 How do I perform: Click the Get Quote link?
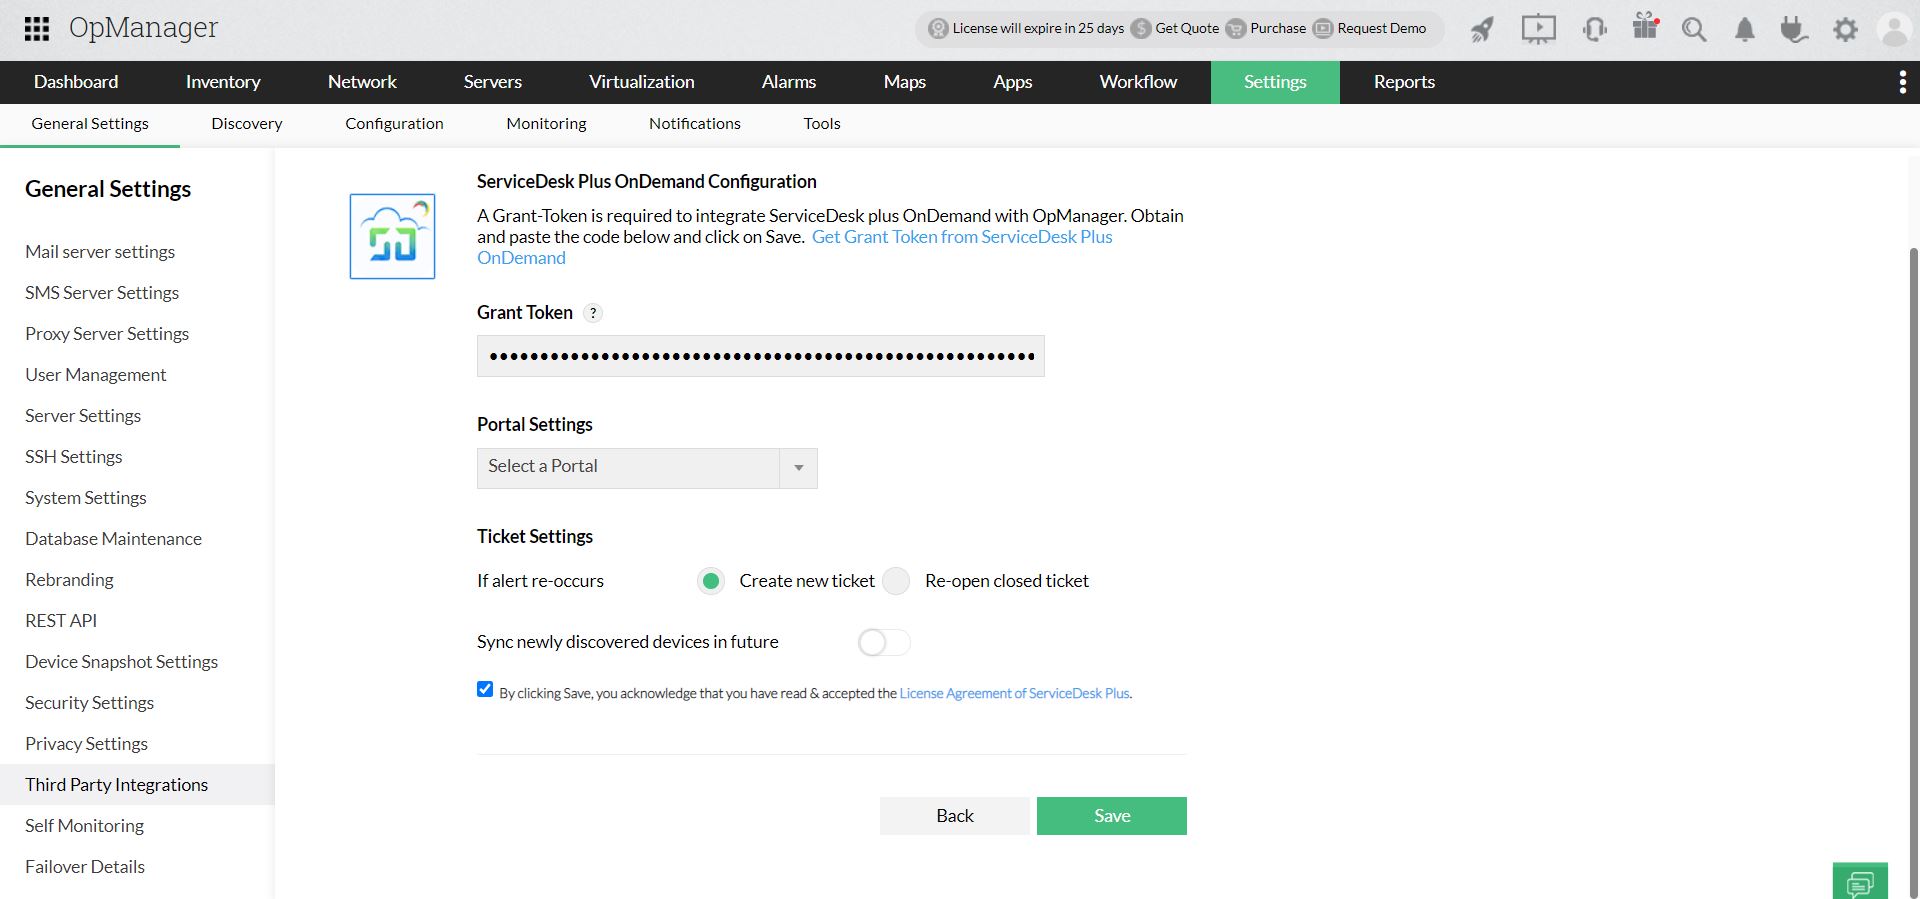1187,29
